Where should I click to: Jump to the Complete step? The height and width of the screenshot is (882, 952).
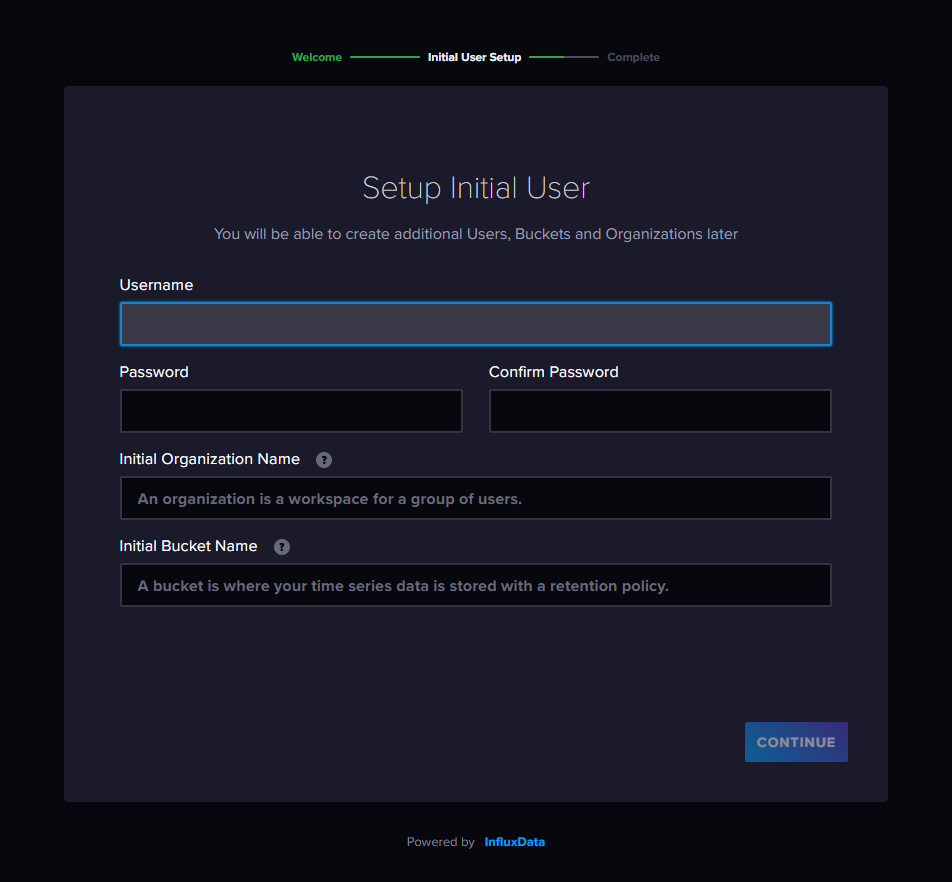click(633, 57)
